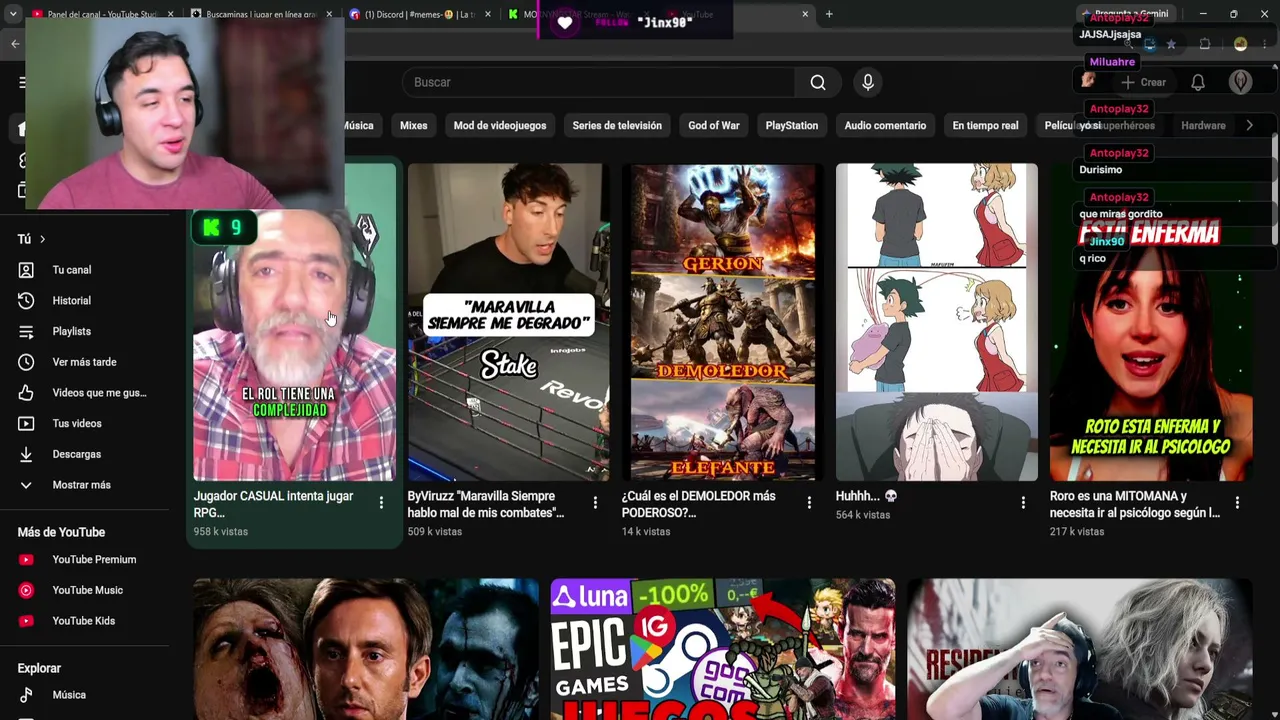1280x720 pixels.
Task: Select the Hardware filter chip
Action: click(x=1203, y=125)
